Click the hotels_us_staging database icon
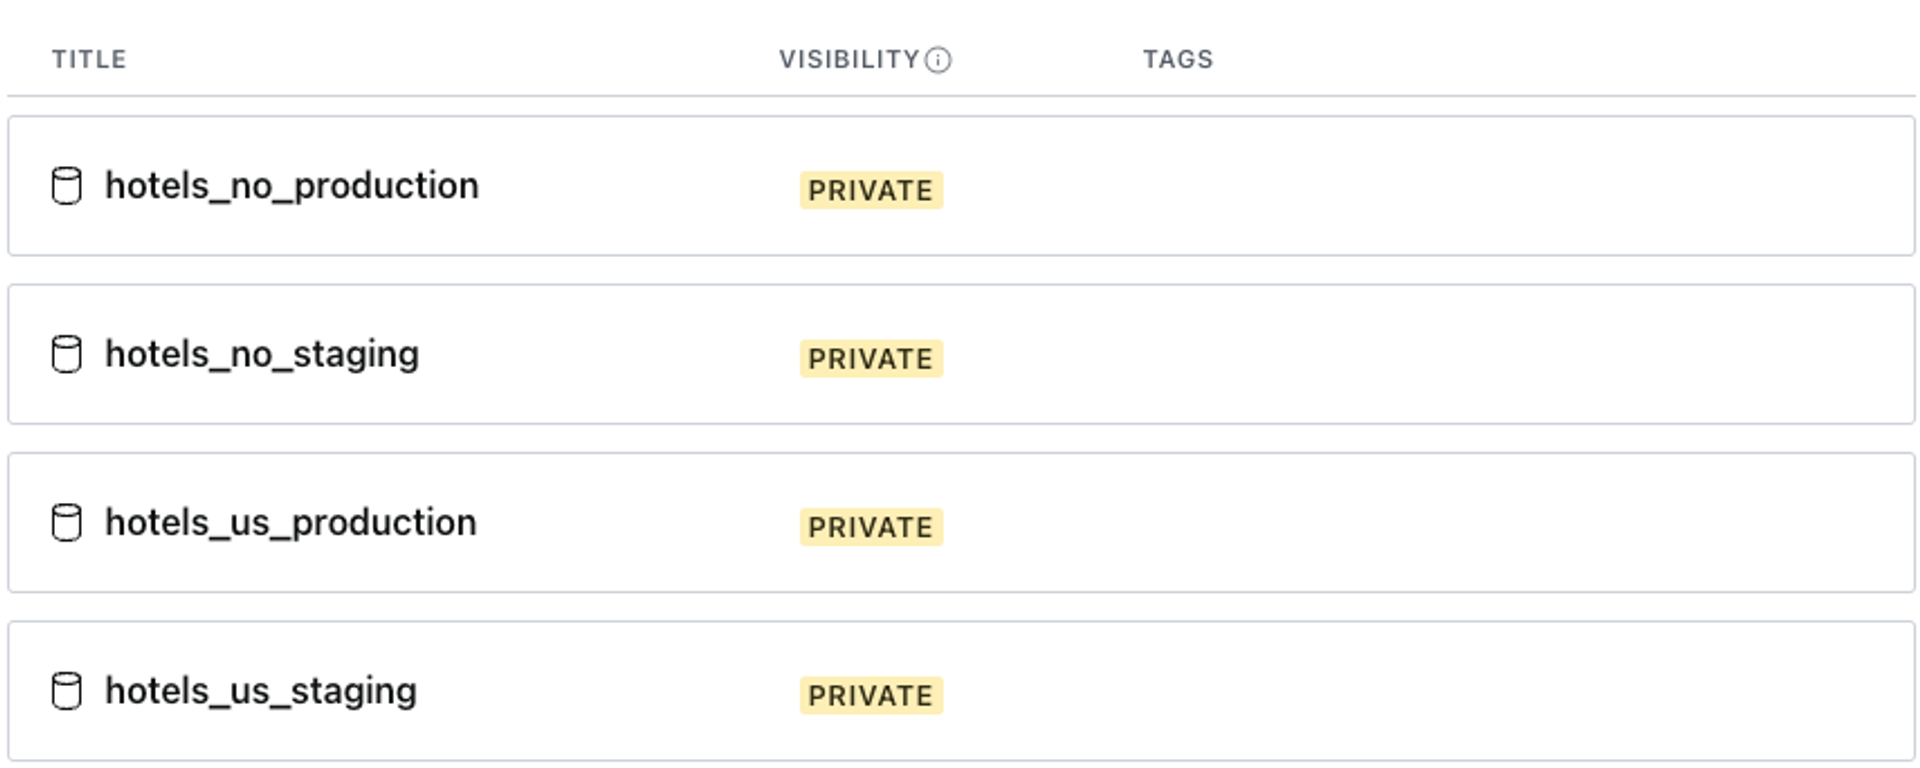 (66, 691)
